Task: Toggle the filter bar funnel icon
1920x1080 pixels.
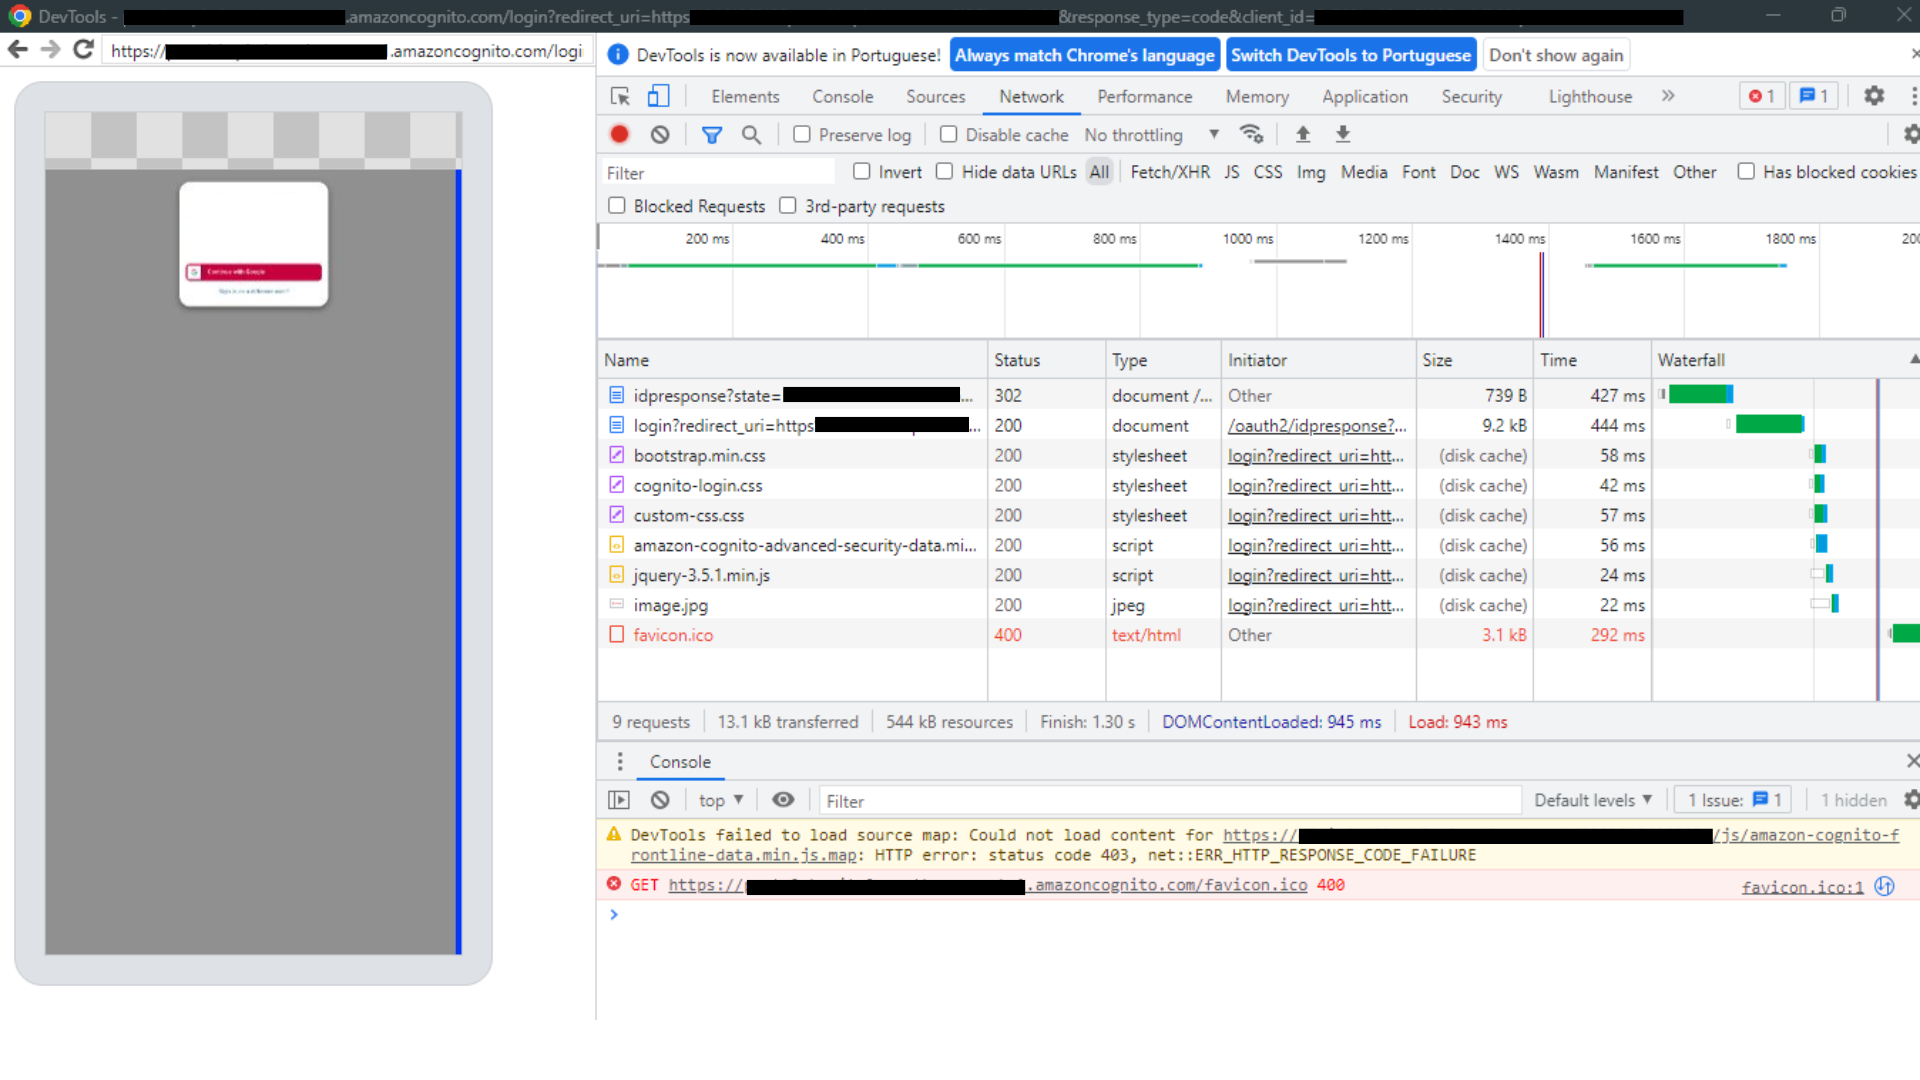Action: click(712, 134)
